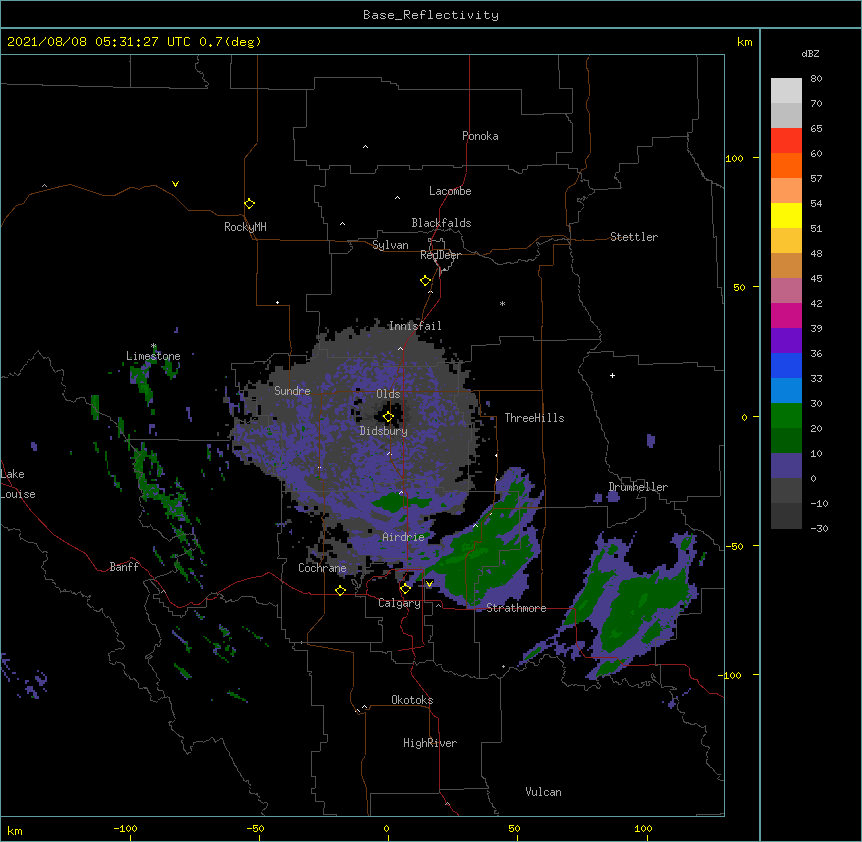Click the Innisfail city label
Screen dimensions: 862x842
415,326
